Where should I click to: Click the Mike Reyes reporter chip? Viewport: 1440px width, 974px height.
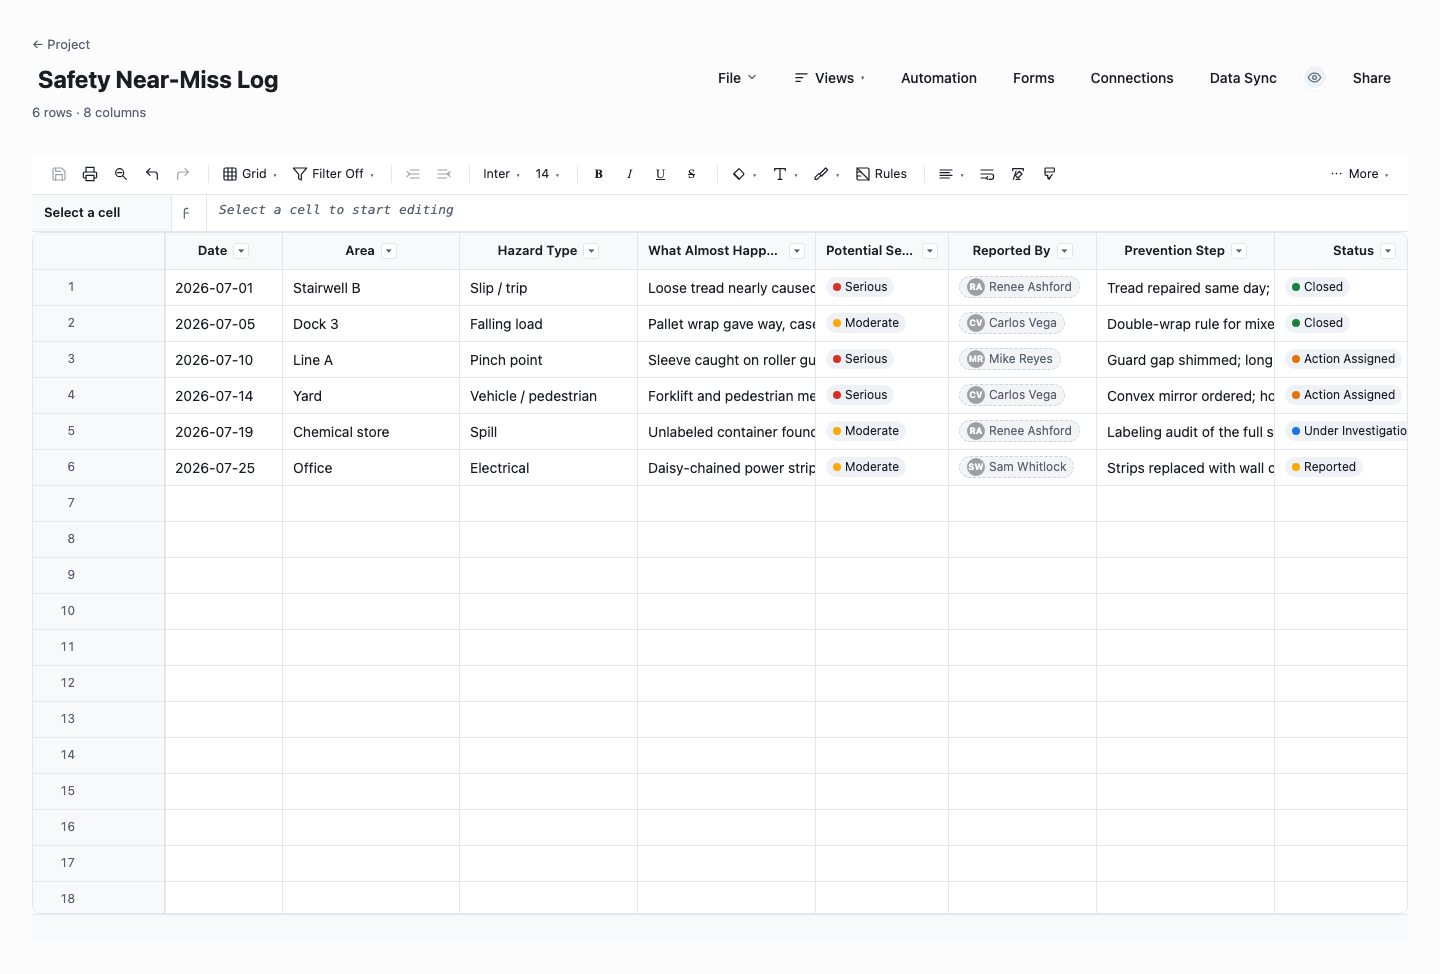point(1010,359)
